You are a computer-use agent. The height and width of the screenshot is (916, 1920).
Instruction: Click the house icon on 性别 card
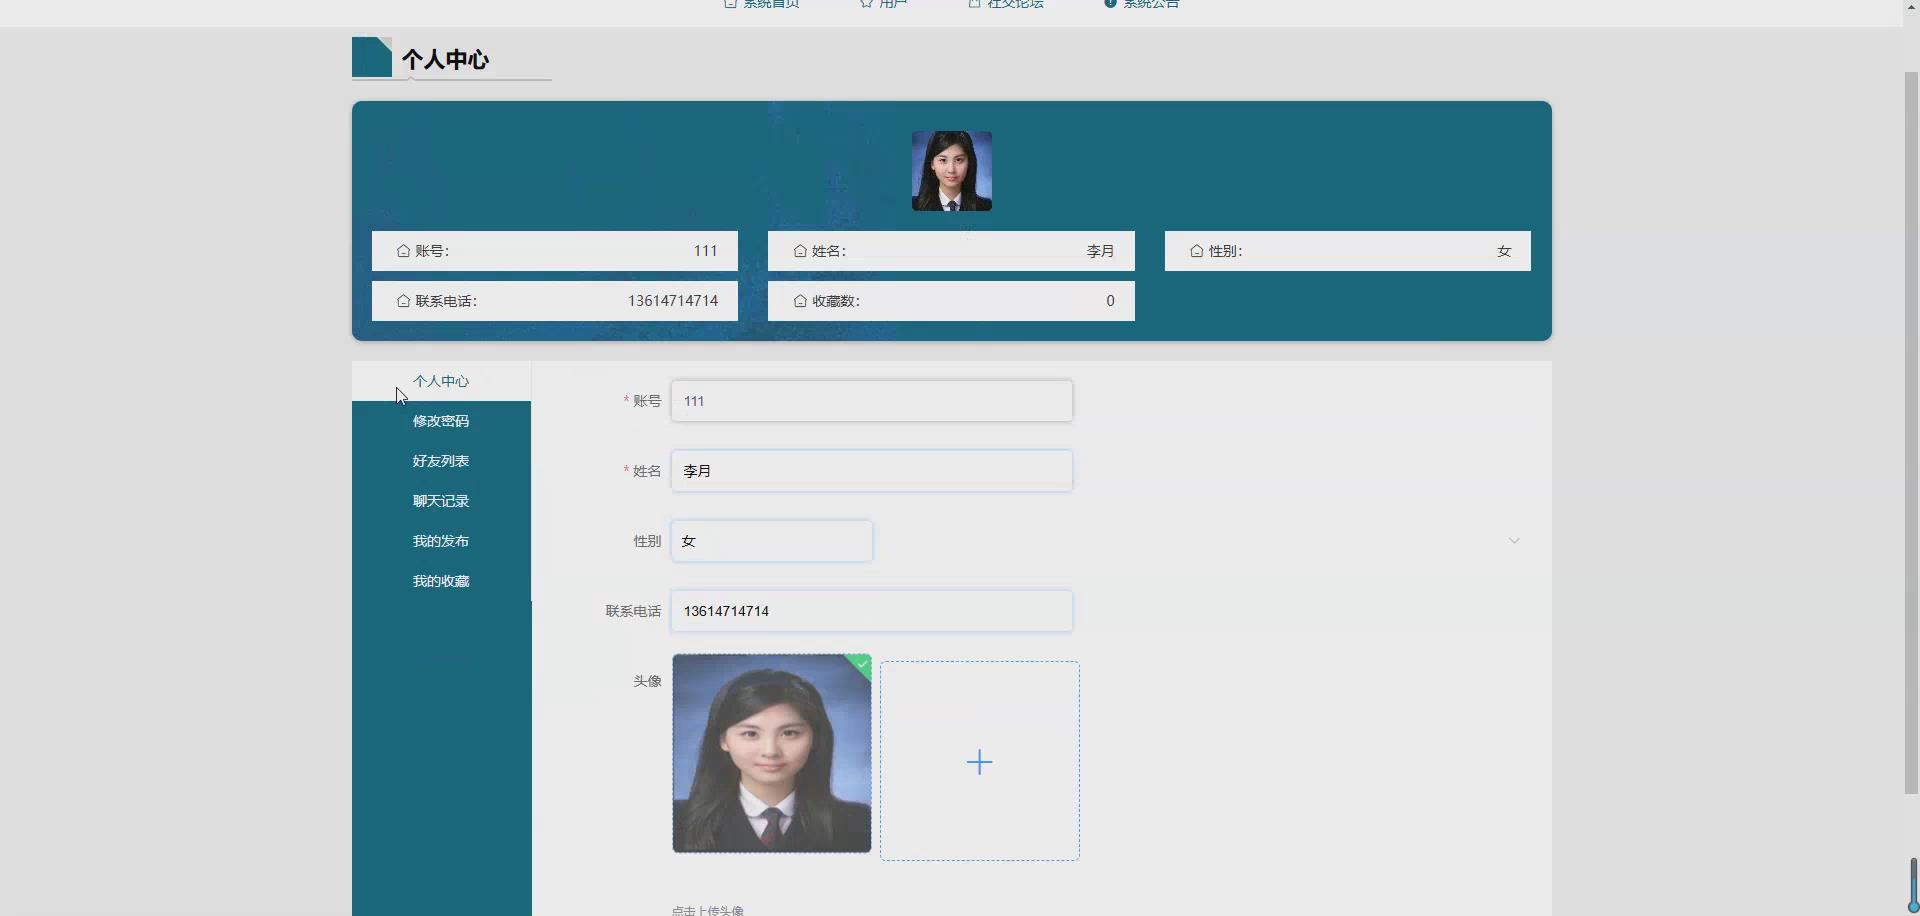tap(1197, 251)
